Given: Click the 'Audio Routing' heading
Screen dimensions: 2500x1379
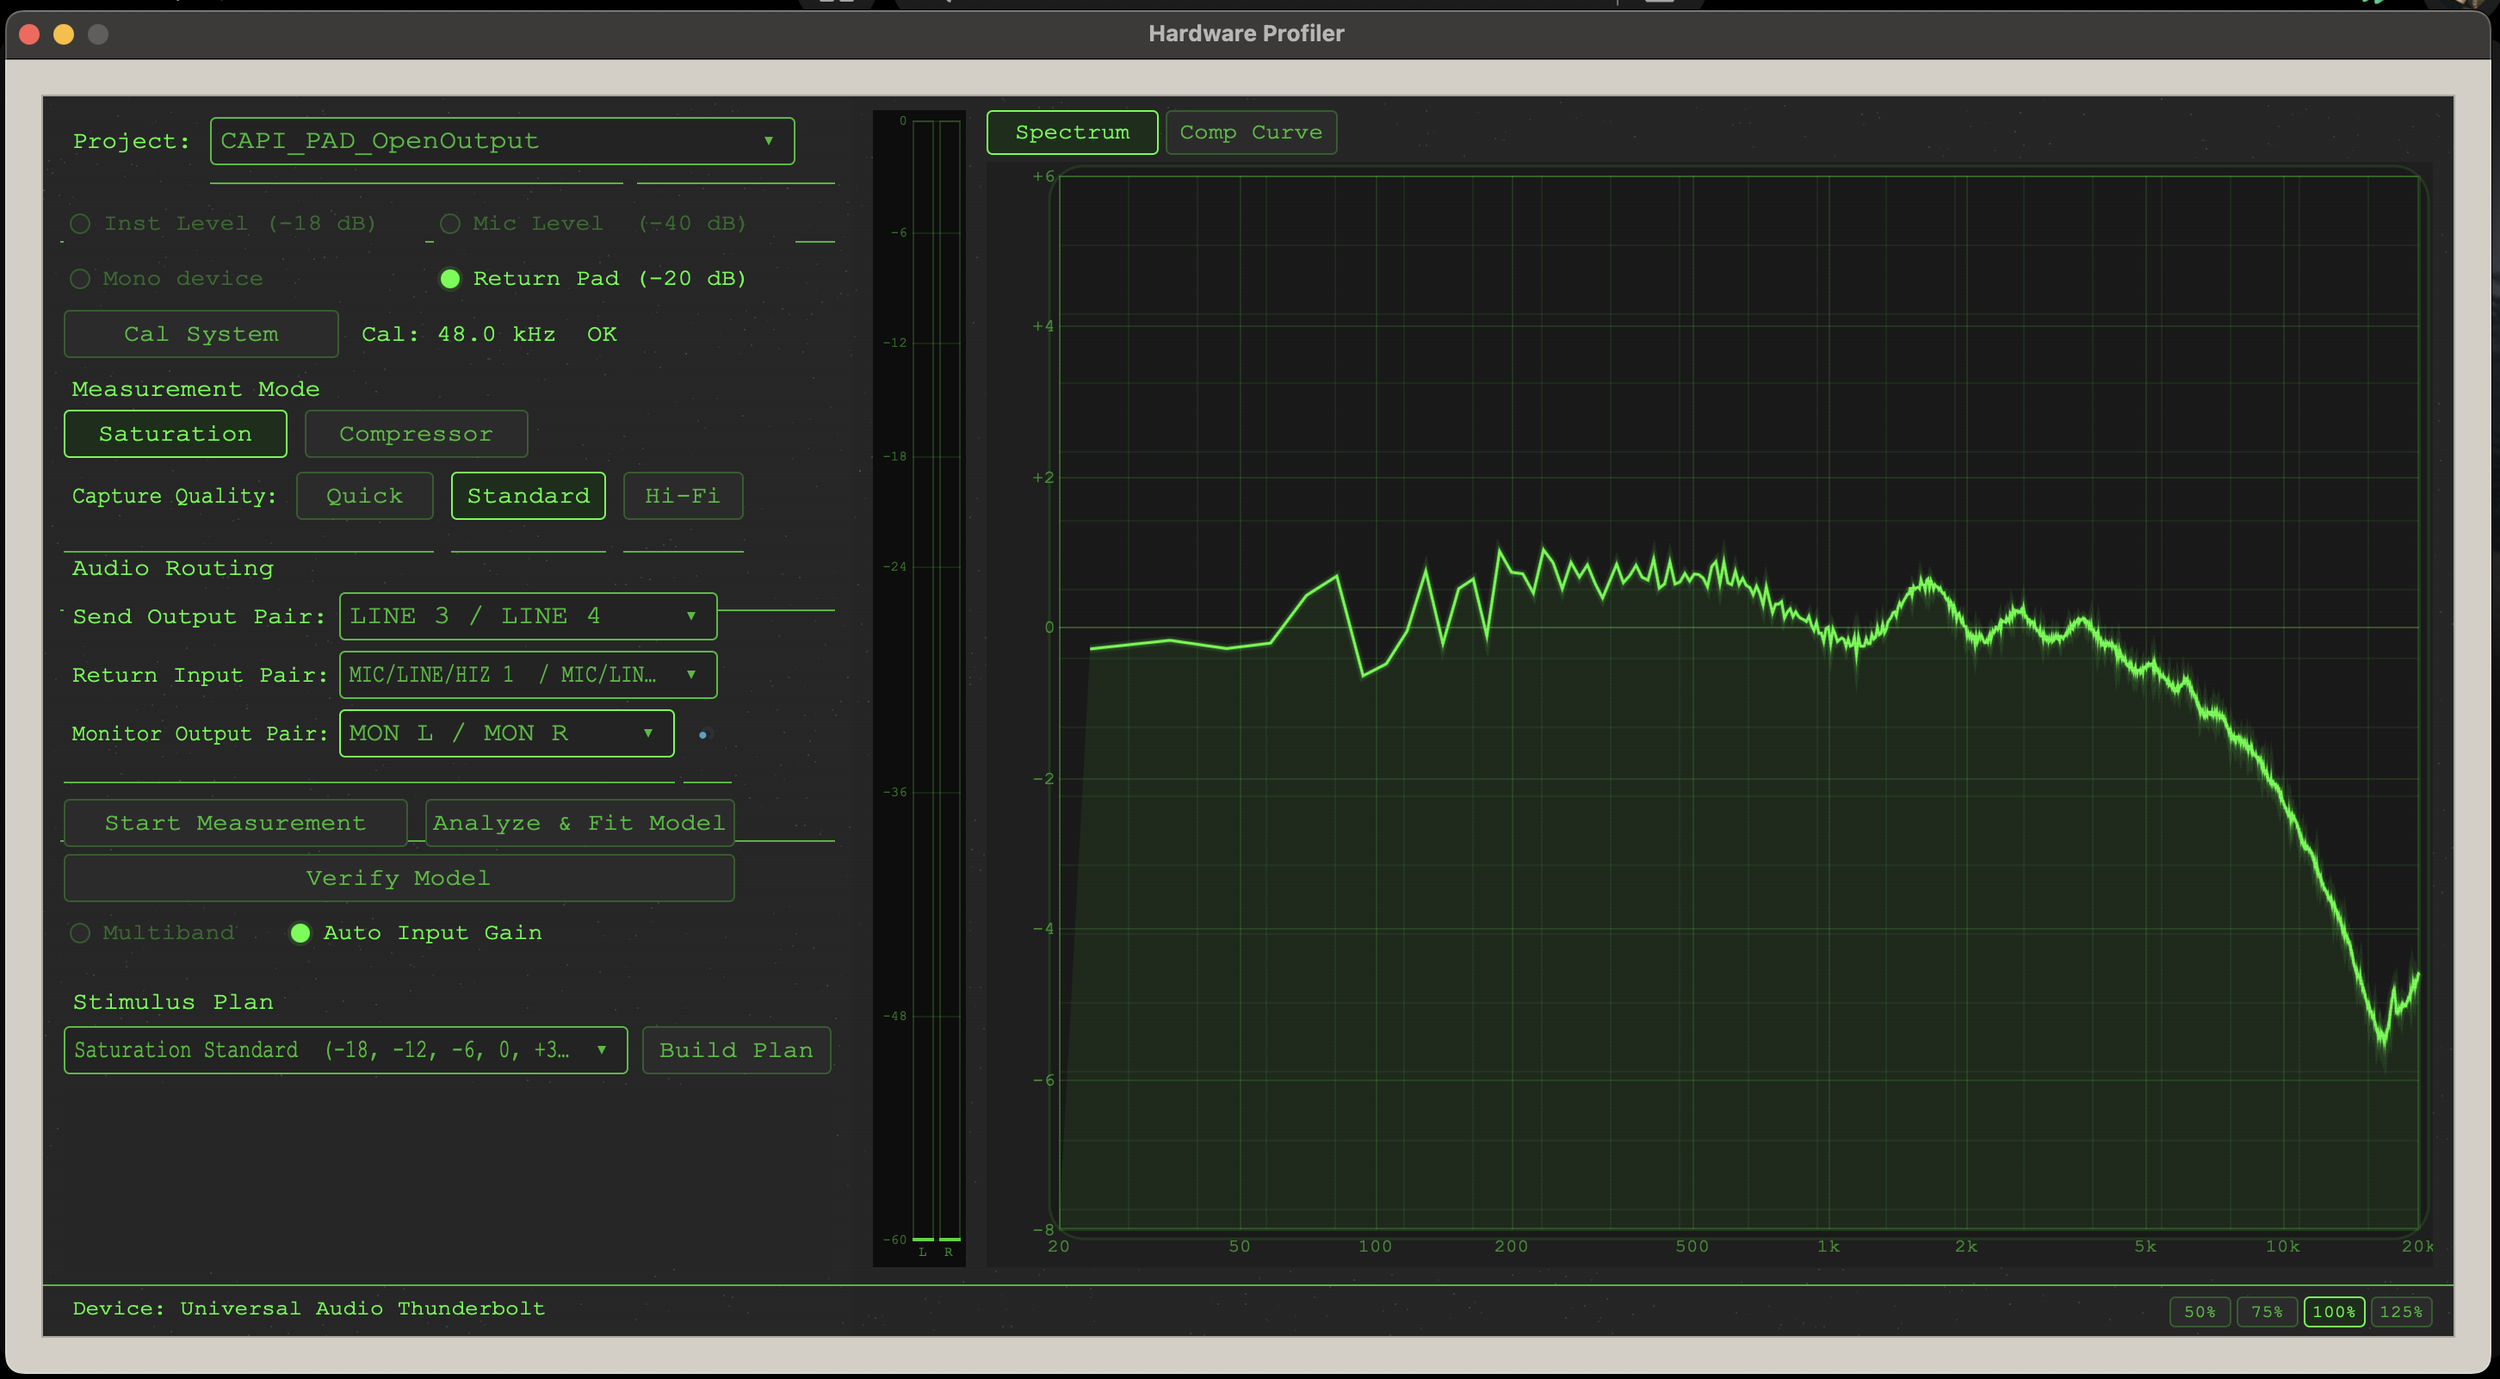Looking at the screenshot, I should 173,568.
